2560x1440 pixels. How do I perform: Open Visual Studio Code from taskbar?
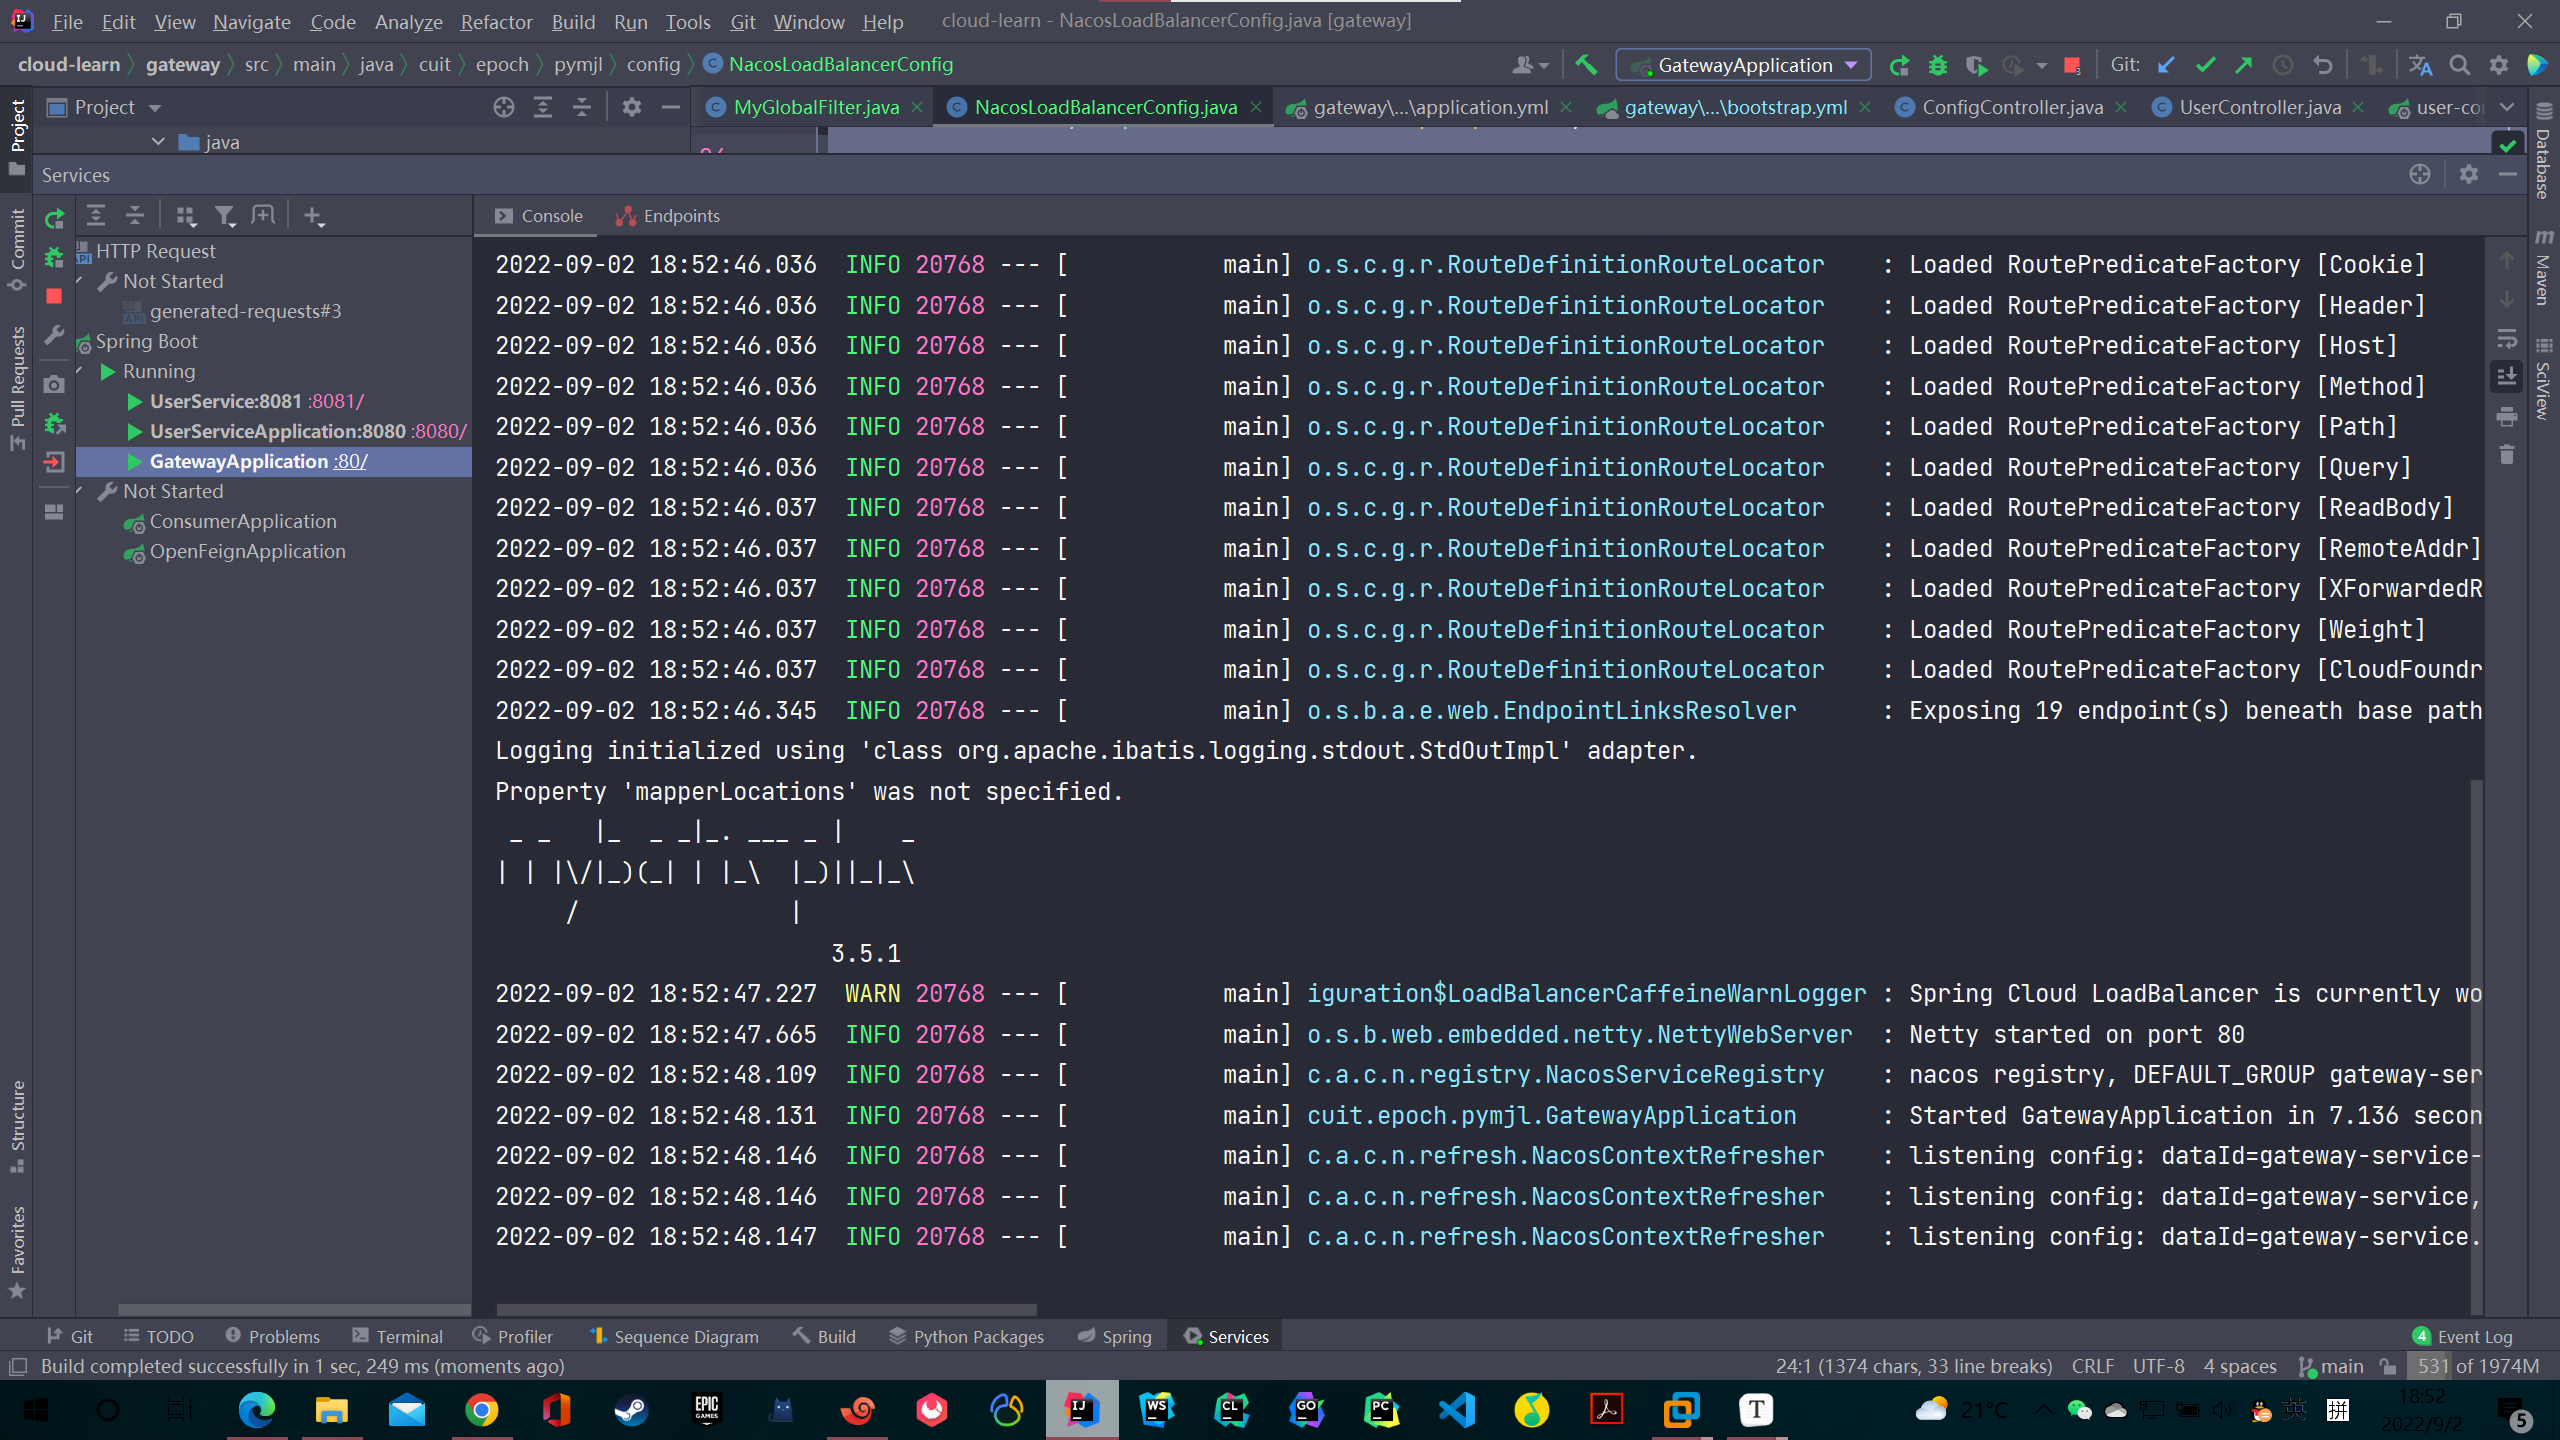pyautogui.click(x=1457, y=1410)
